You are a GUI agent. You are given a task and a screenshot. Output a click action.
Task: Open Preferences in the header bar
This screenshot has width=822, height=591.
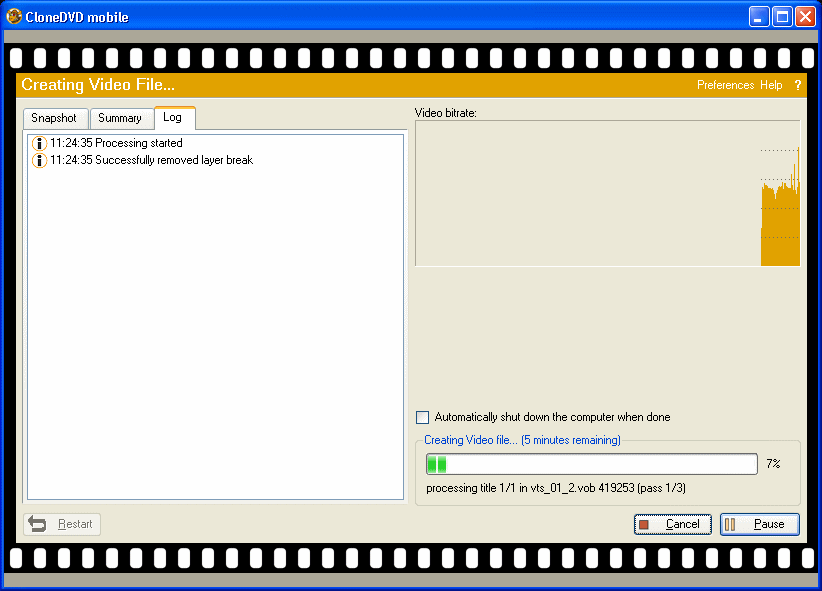[x=725, y=85]
